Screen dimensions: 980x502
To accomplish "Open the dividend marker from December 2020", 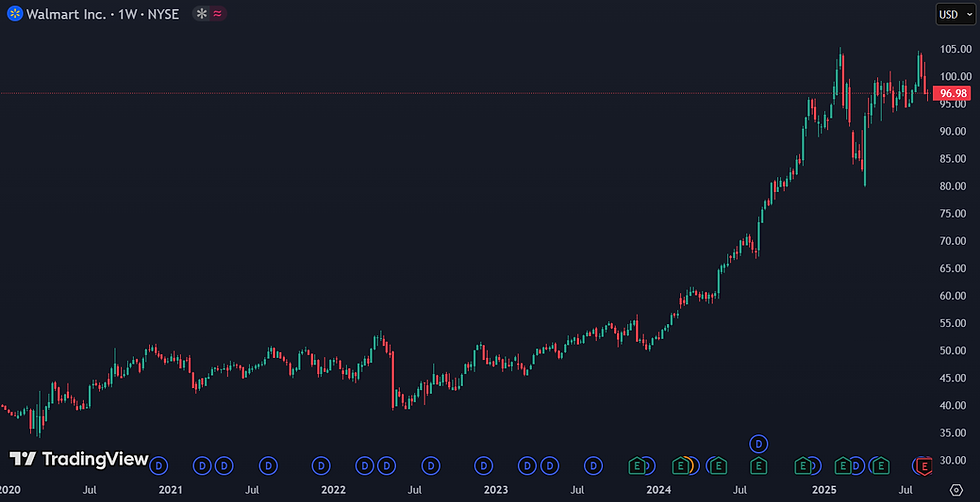I will tap(159, 465).
